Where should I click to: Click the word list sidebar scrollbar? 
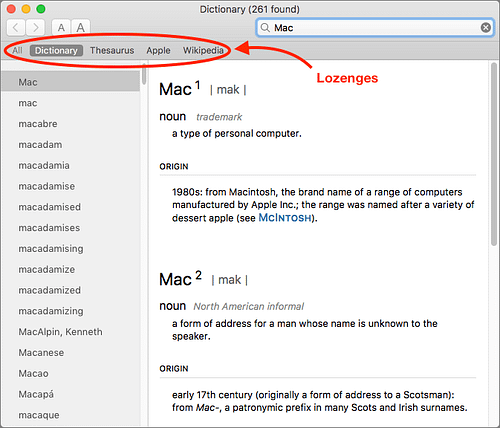click(x=144, y=73)
